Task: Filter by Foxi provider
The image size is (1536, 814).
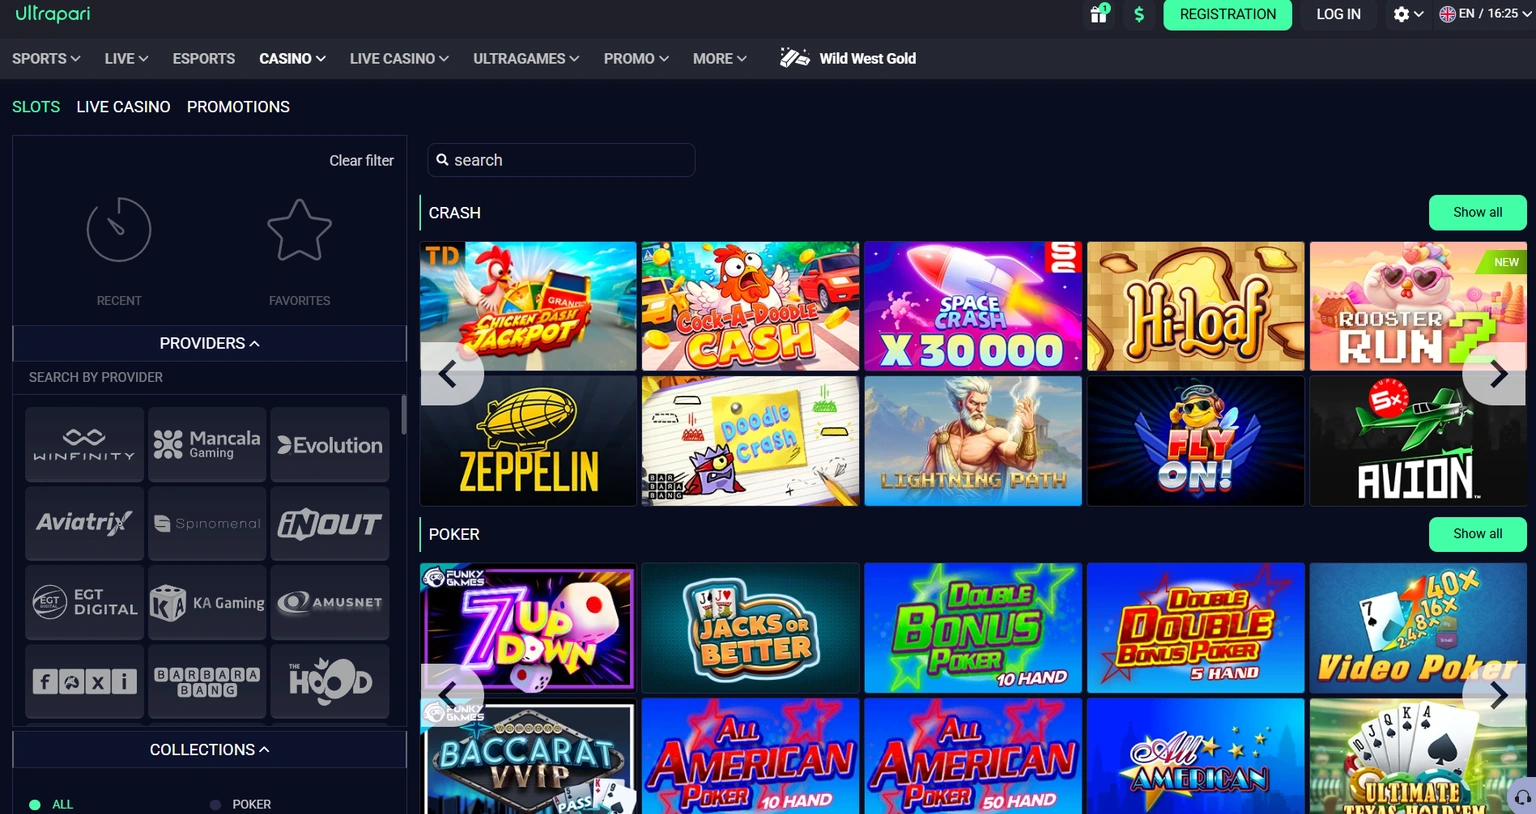Action: 84,681
